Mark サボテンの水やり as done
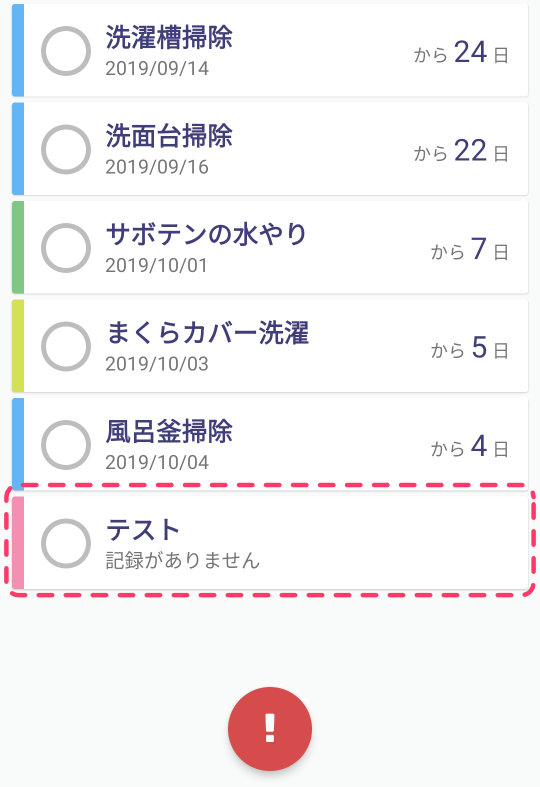Viewport: 540px width, 787px height. (66, 248)
